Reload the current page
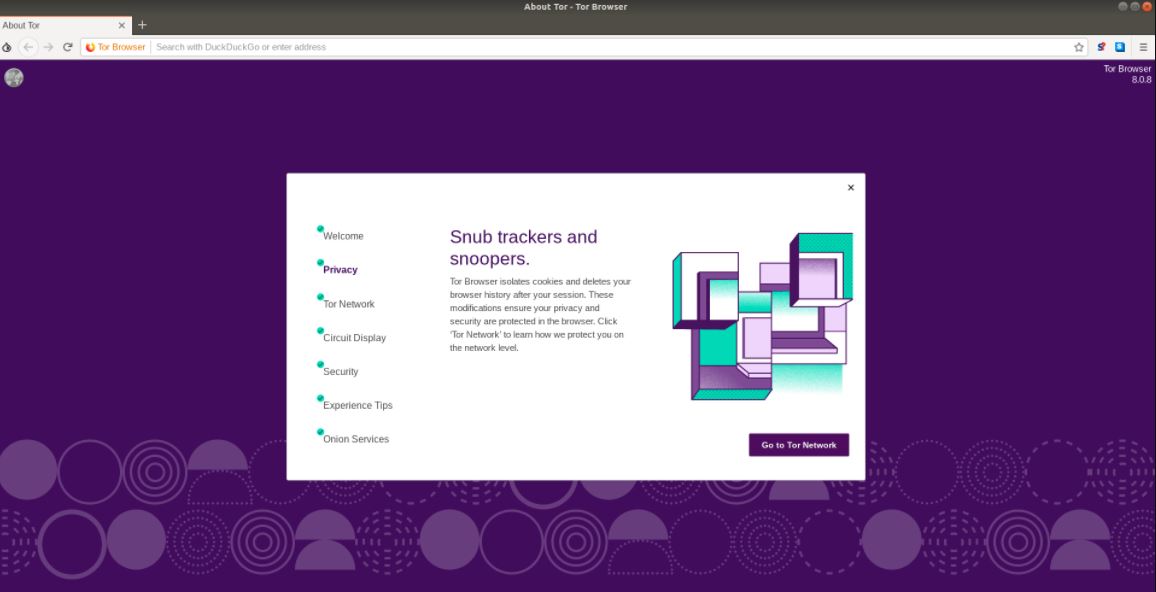The image size is (1156, 592). point(67,47)
